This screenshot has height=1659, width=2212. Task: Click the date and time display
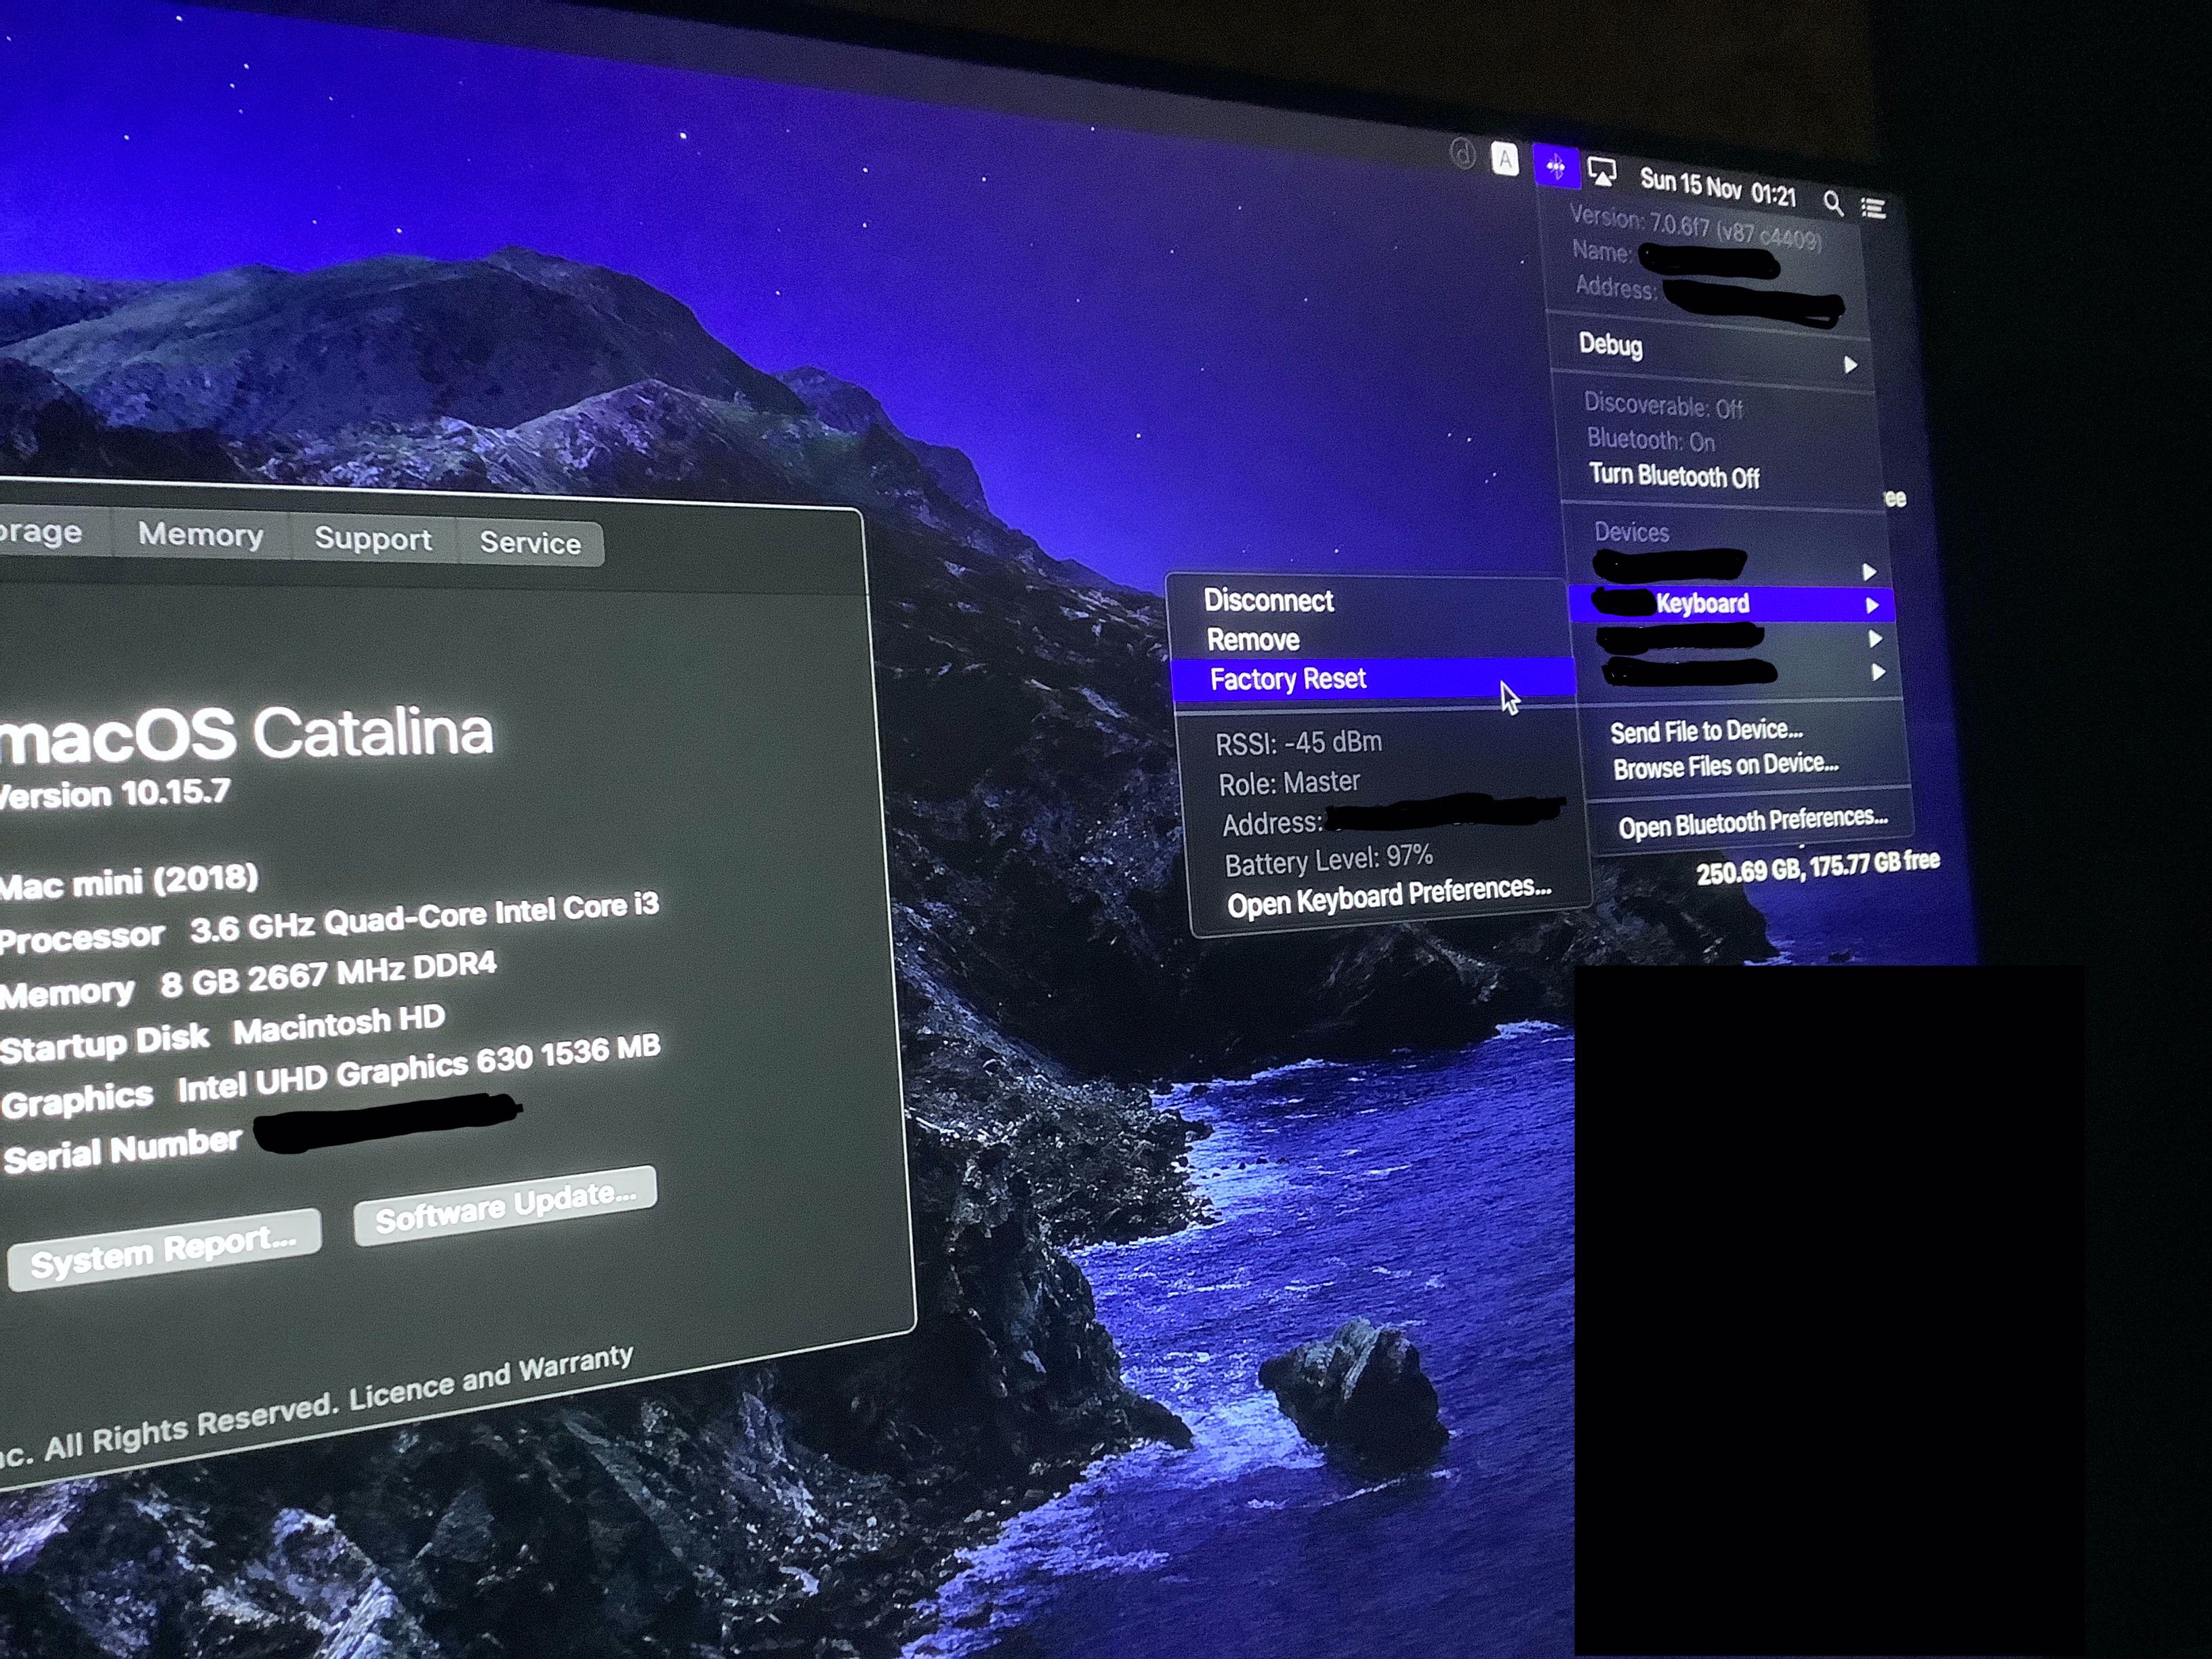click(x=1717, y=188)
